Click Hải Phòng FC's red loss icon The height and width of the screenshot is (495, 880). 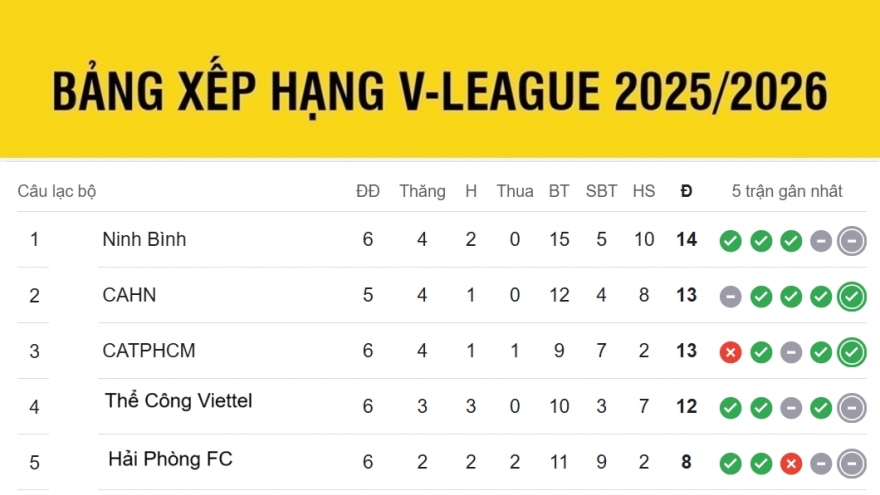[x=791, y=464]
